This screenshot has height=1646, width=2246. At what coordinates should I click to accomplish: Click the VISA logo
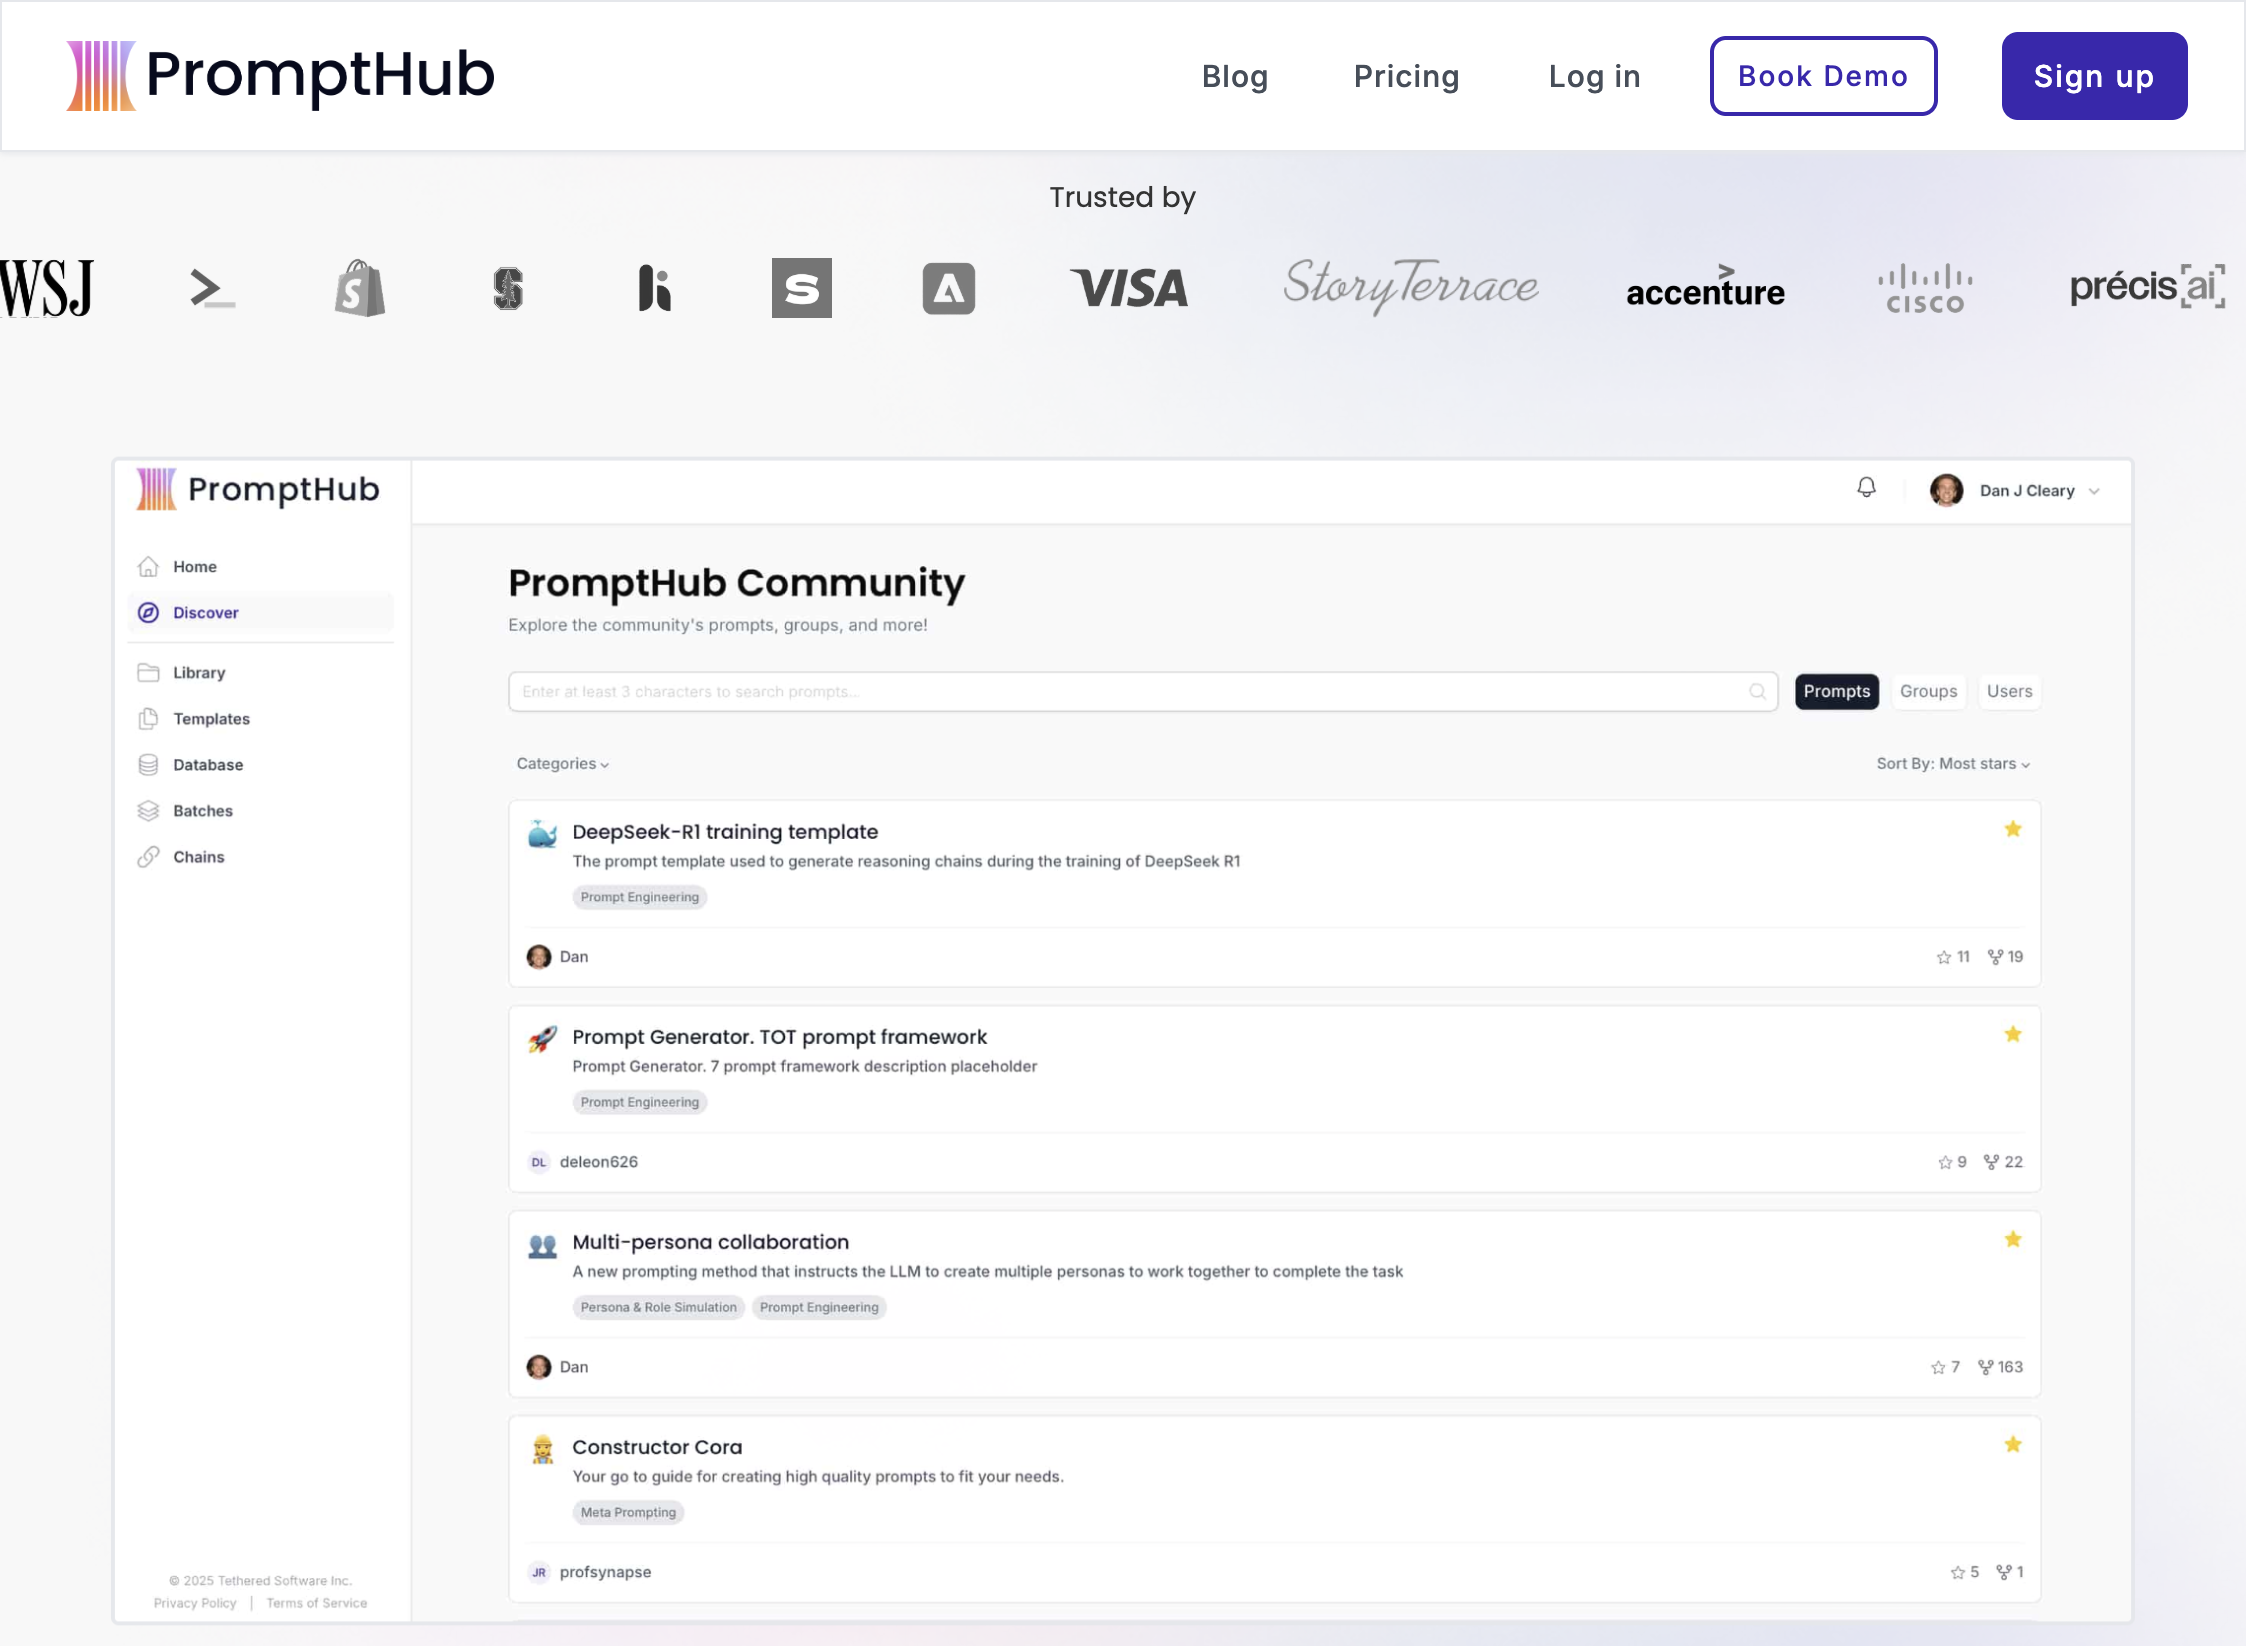[x=1129, y=288]
